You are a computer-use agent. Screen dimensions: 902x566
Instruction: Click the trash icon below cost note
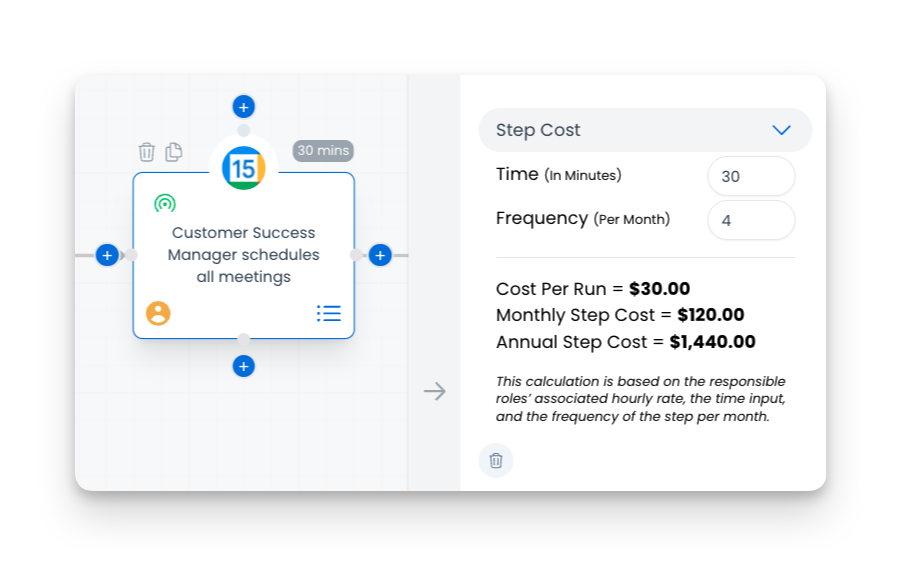tap(496, 461)
